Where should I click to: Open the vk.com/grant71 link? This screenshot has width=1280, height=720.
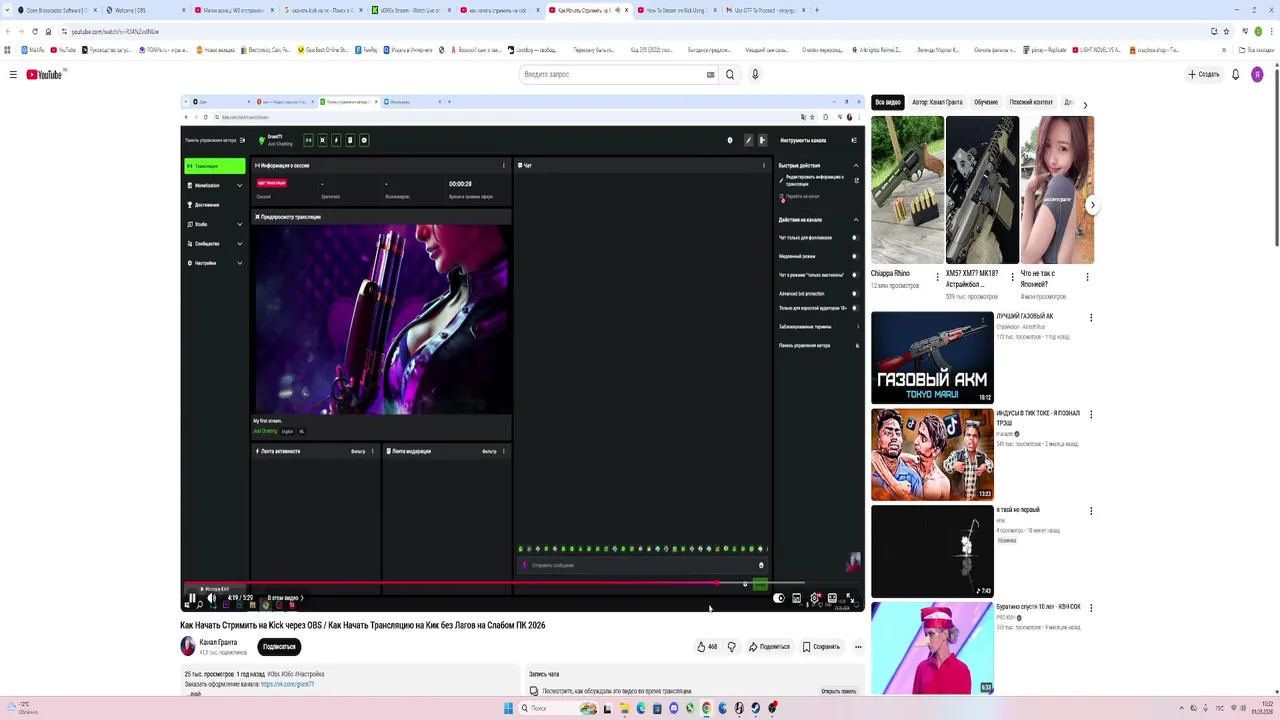point(287,684)
